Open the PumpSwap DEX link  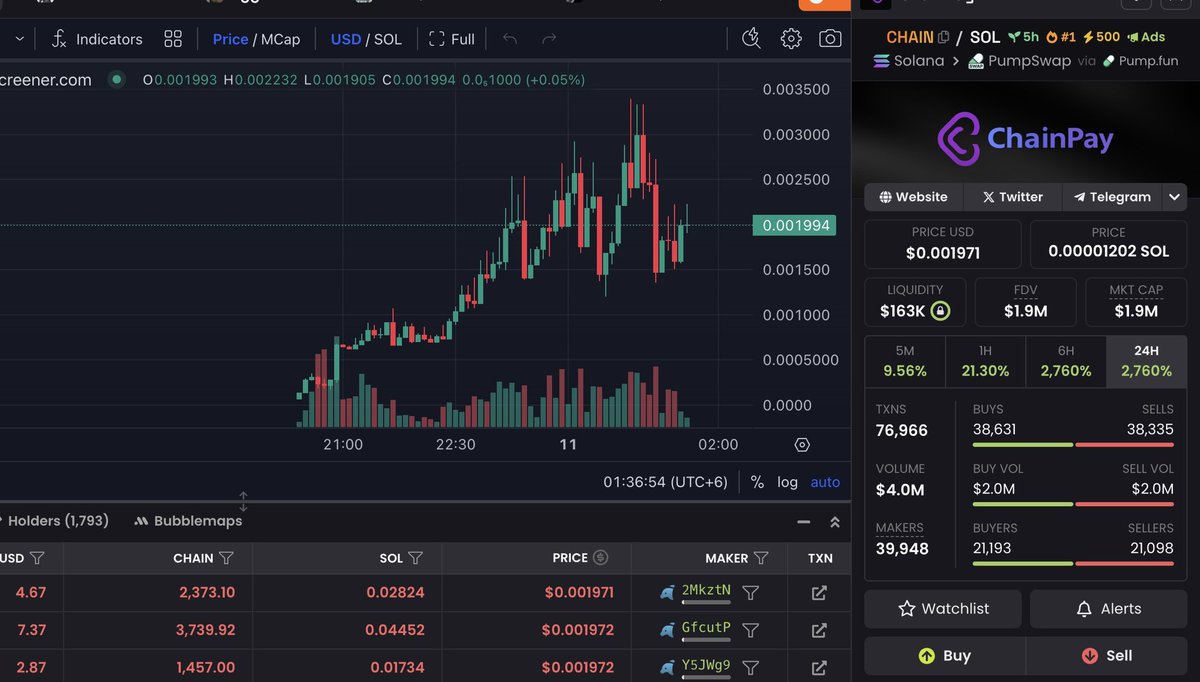tap(1019, 61)
